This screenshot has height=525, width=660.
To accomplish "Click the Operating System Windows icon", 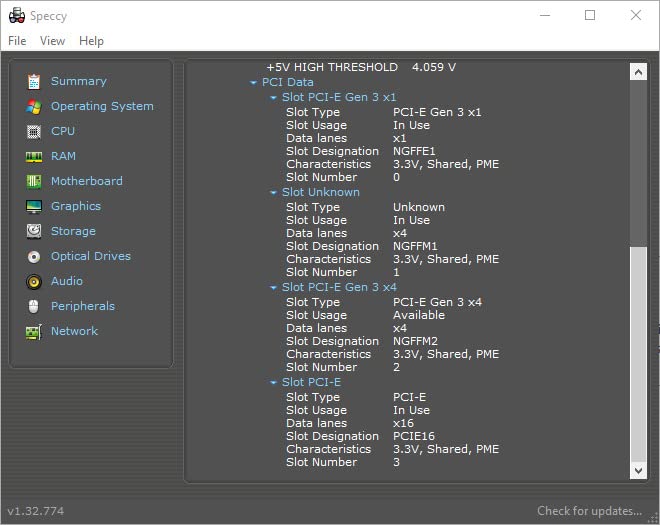I will point(34,107).
